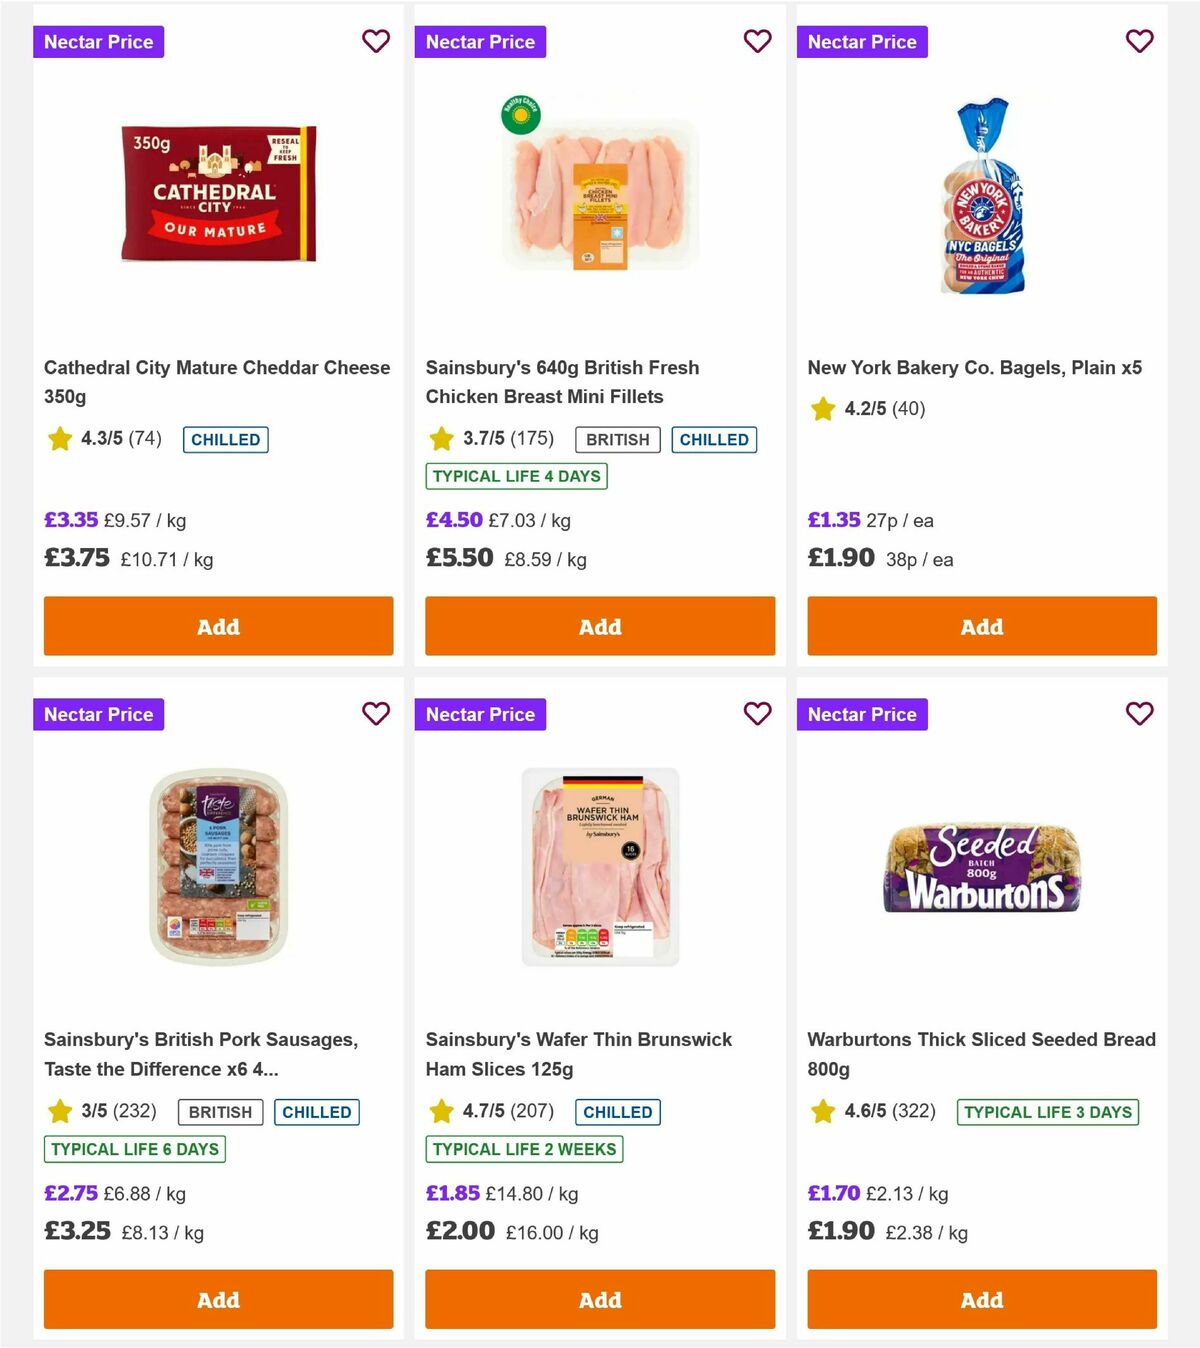Select the BRITISH tag on the pork sausages
Image resolution: width=1200 pixels, height=1348 pixels.
tap(219, 1111)
